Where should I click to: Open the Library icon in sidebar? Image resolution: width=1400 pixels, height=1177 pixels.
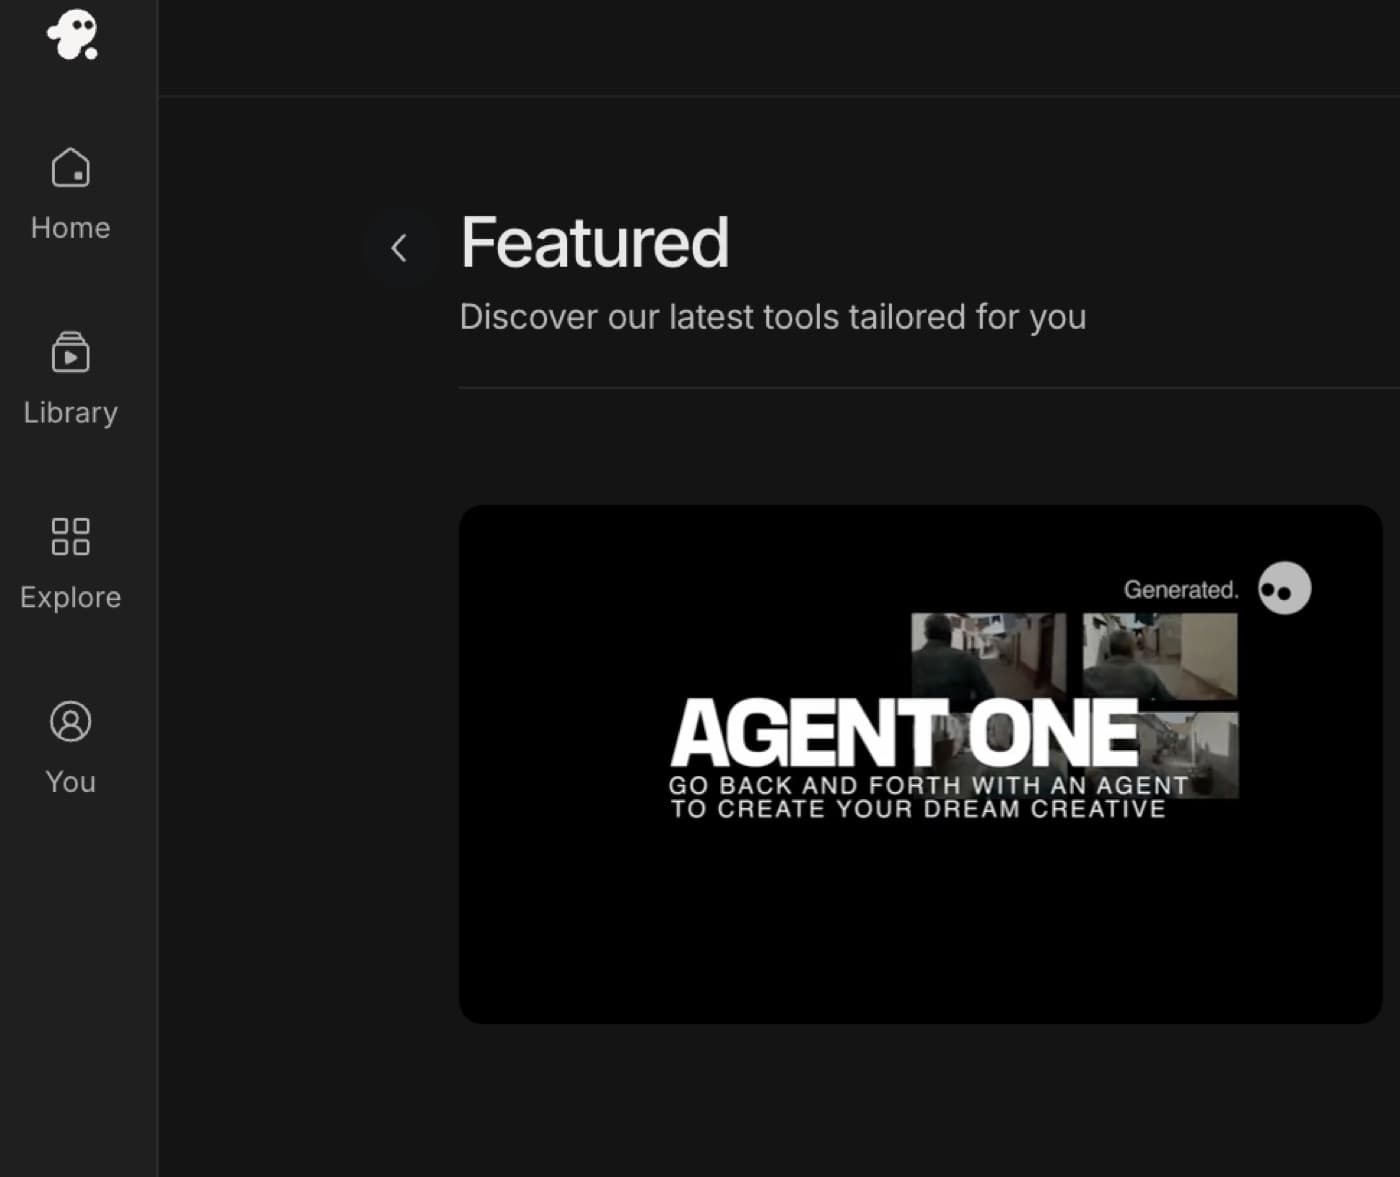click(x=70, y=352)
